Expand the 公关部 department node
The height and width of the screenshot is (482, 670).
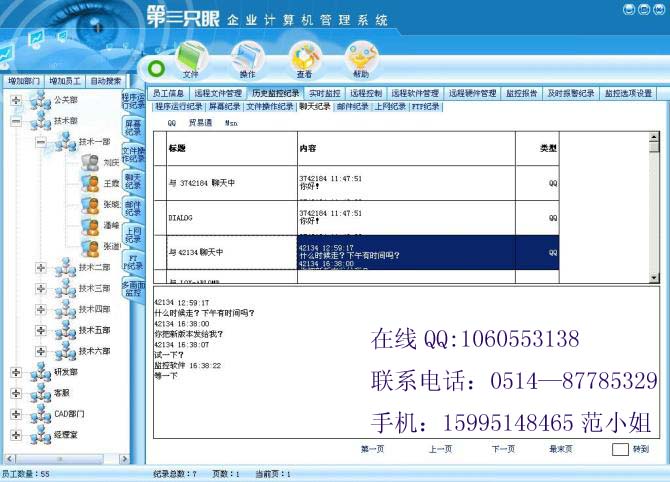point(16,100)
